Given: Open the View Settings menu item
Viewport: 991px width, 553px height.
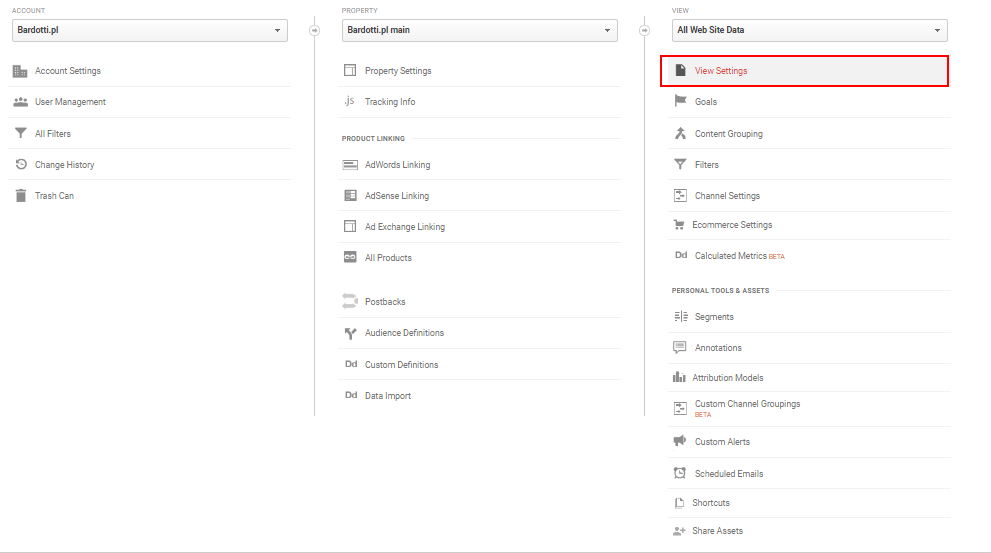Looking at the screenshot, I should [x=805, y=71].
